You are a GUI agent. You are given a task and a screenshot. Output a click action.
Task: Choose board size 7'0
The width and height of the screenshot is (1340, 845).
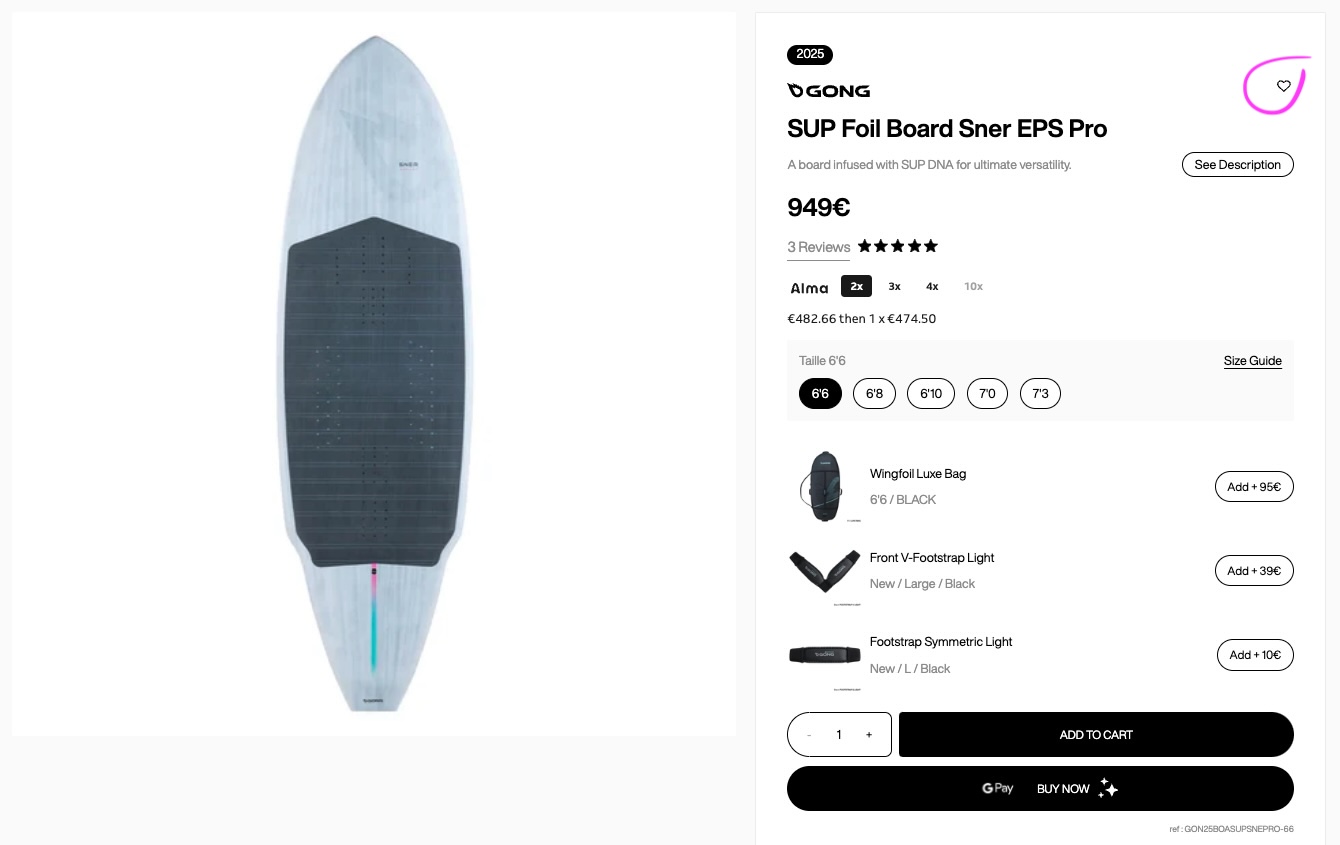pyautogui.click(x=987, y=393)
